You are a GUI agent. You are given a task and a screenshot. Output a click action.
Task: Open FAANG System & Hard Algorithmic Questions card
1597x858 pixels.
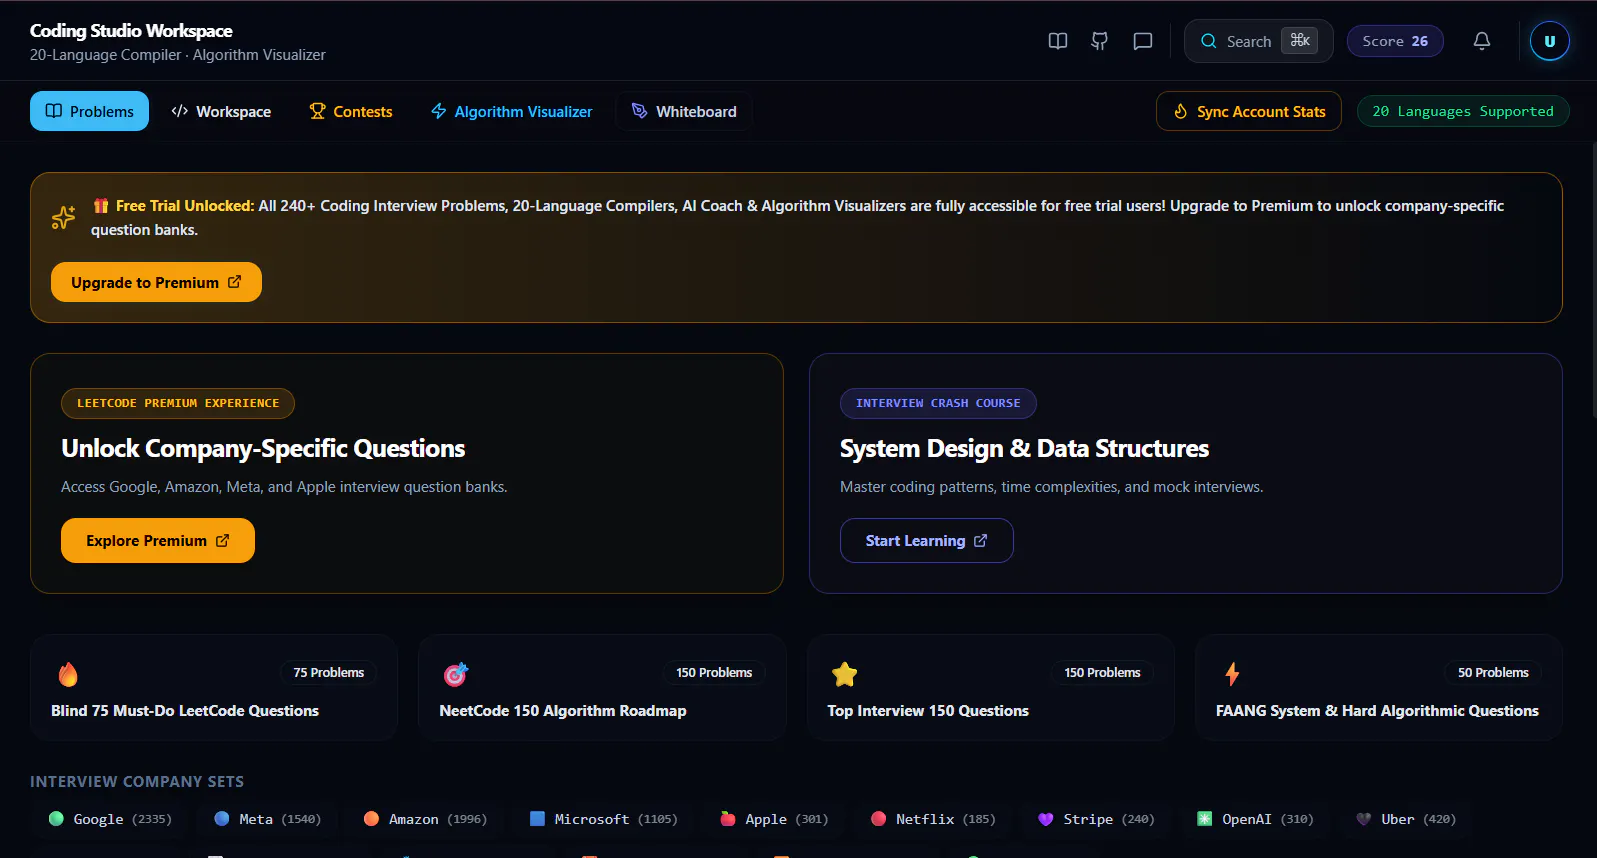[1378, 687]
